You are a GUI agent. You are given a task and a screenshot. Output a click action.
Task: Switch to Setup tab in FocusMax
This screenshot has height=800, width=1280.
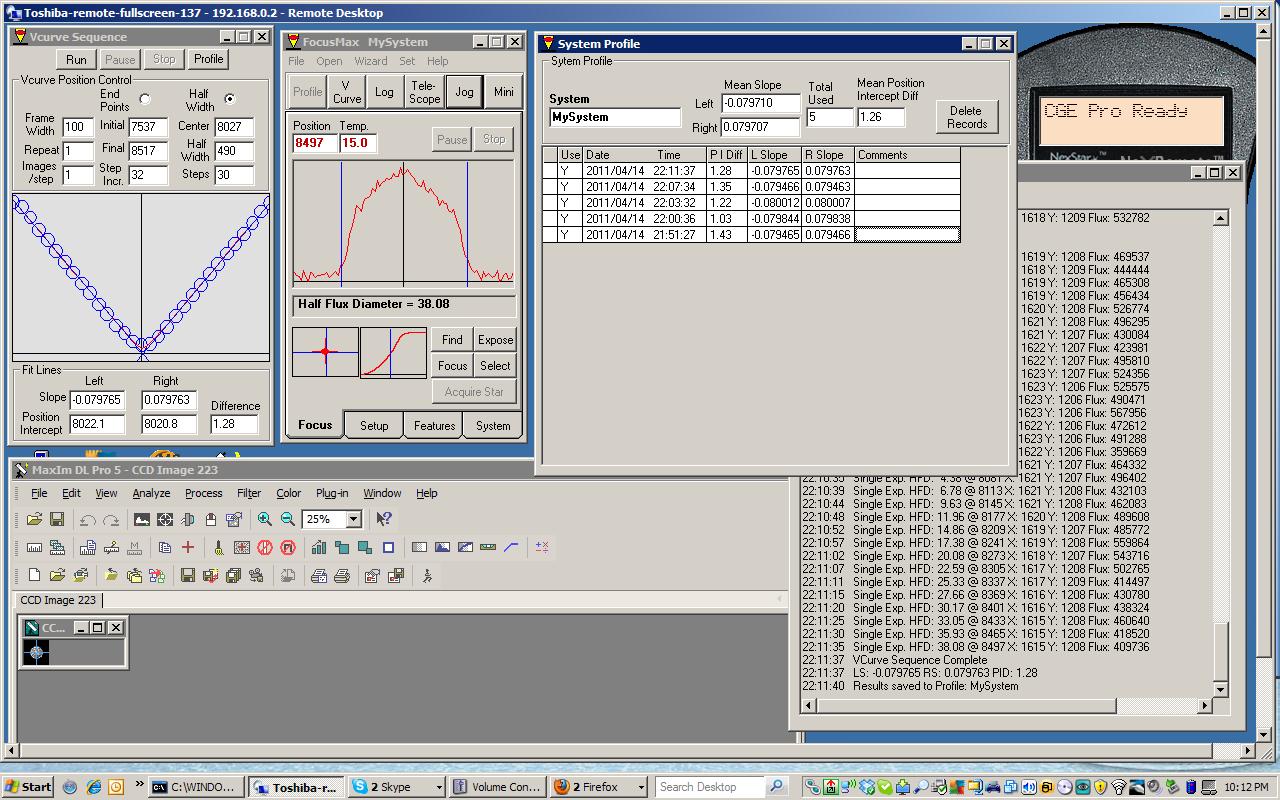[374, 426]
